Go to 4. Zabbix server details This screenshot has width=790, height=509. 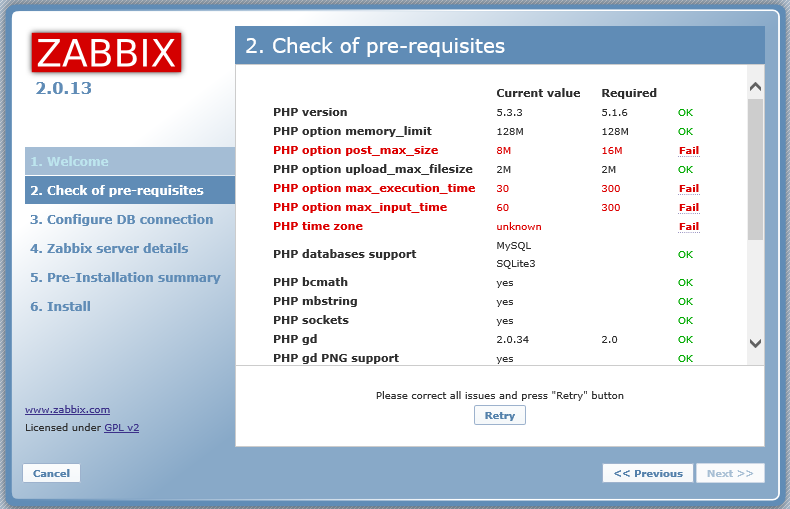click(109, 248)
